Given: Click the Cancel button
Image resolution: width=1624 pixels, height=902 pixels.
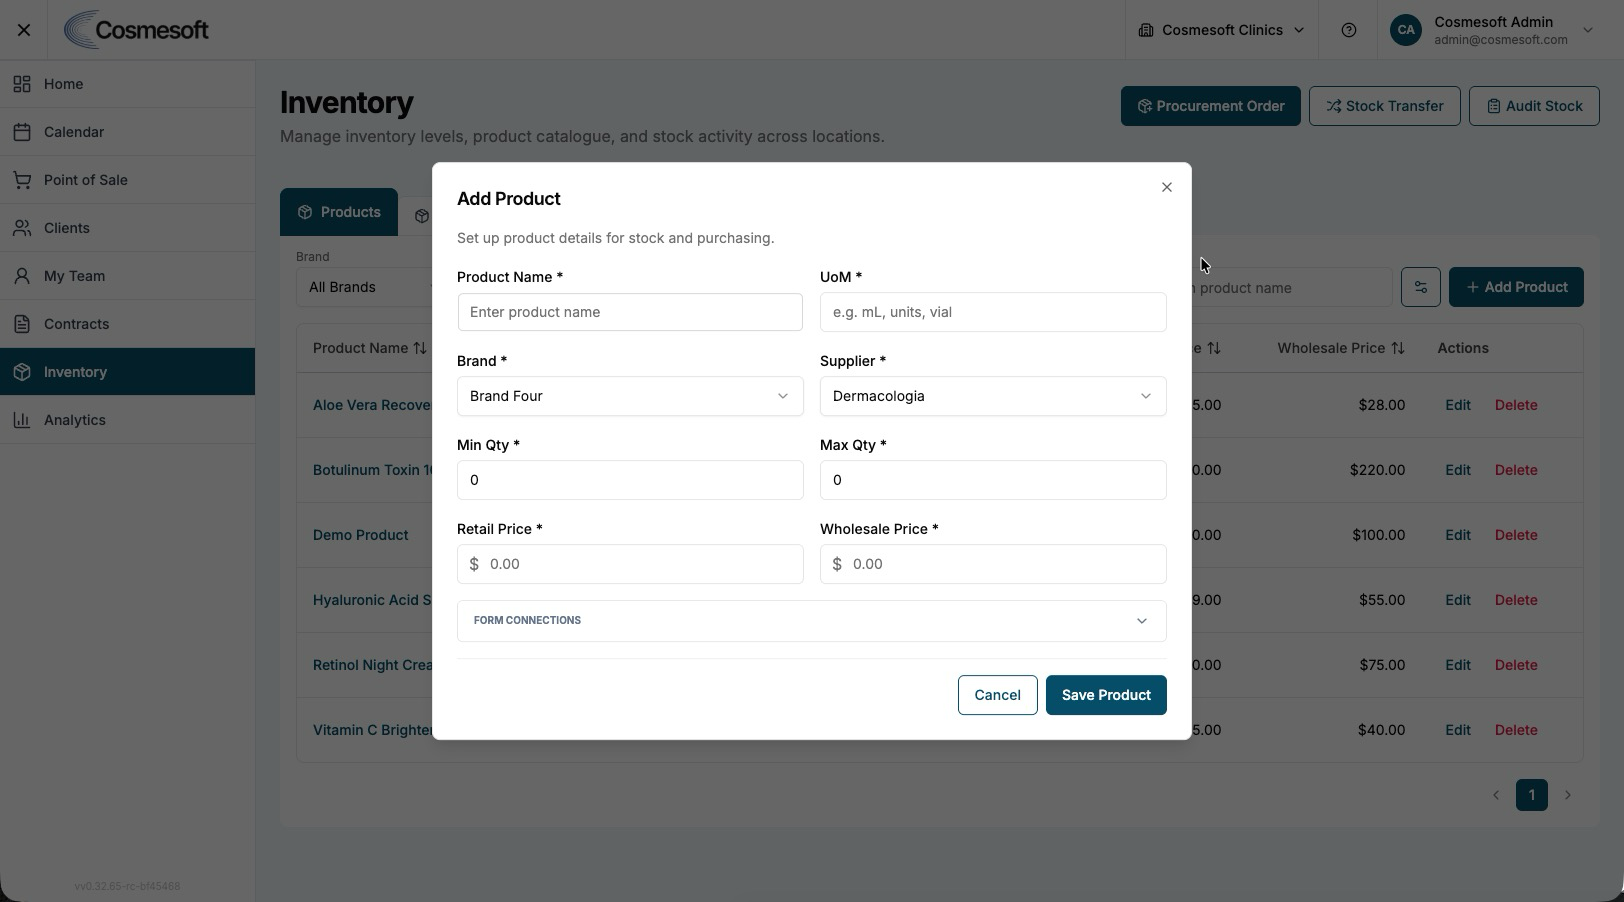Looking at the screenshot, I should point(997,695).
